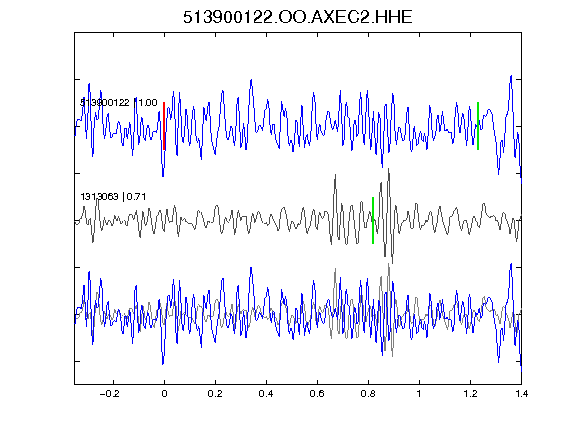Click the deep blue trough just before the red marker
Image resolution: width=576 pixels, height=432 pixels.
[163, 175]
